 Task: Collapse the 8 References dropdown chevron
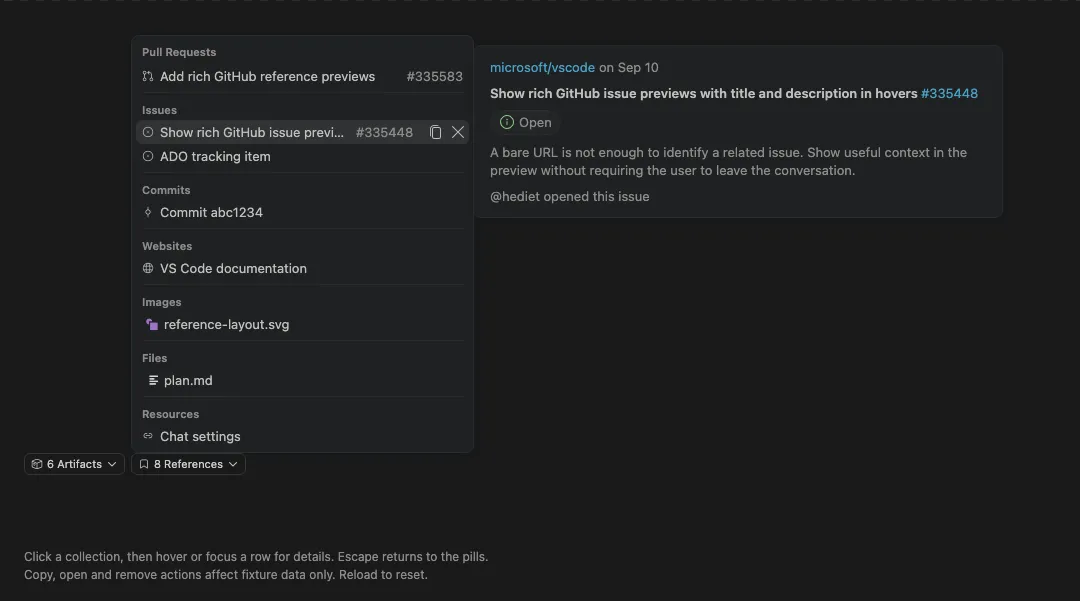click(x=233, y=465)
